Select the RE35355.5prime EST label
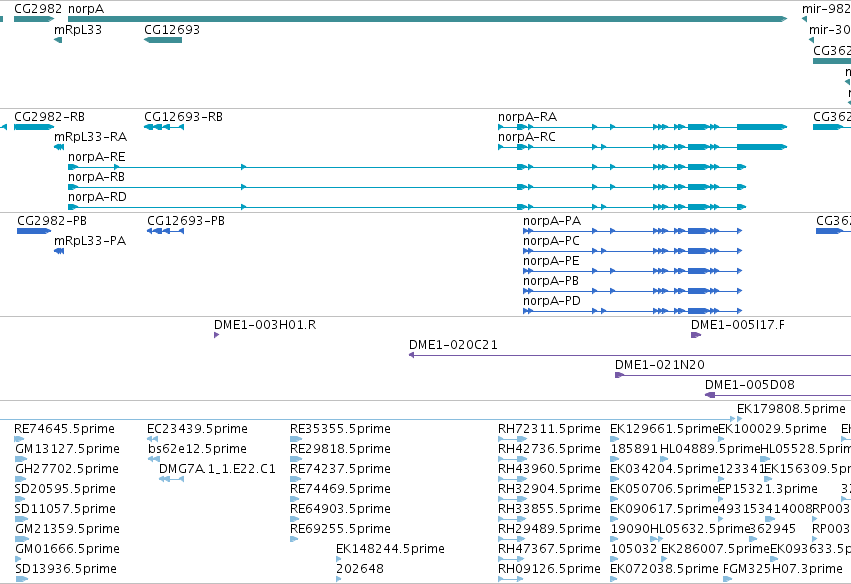The image size is (851, 584). tap(340, 429)
